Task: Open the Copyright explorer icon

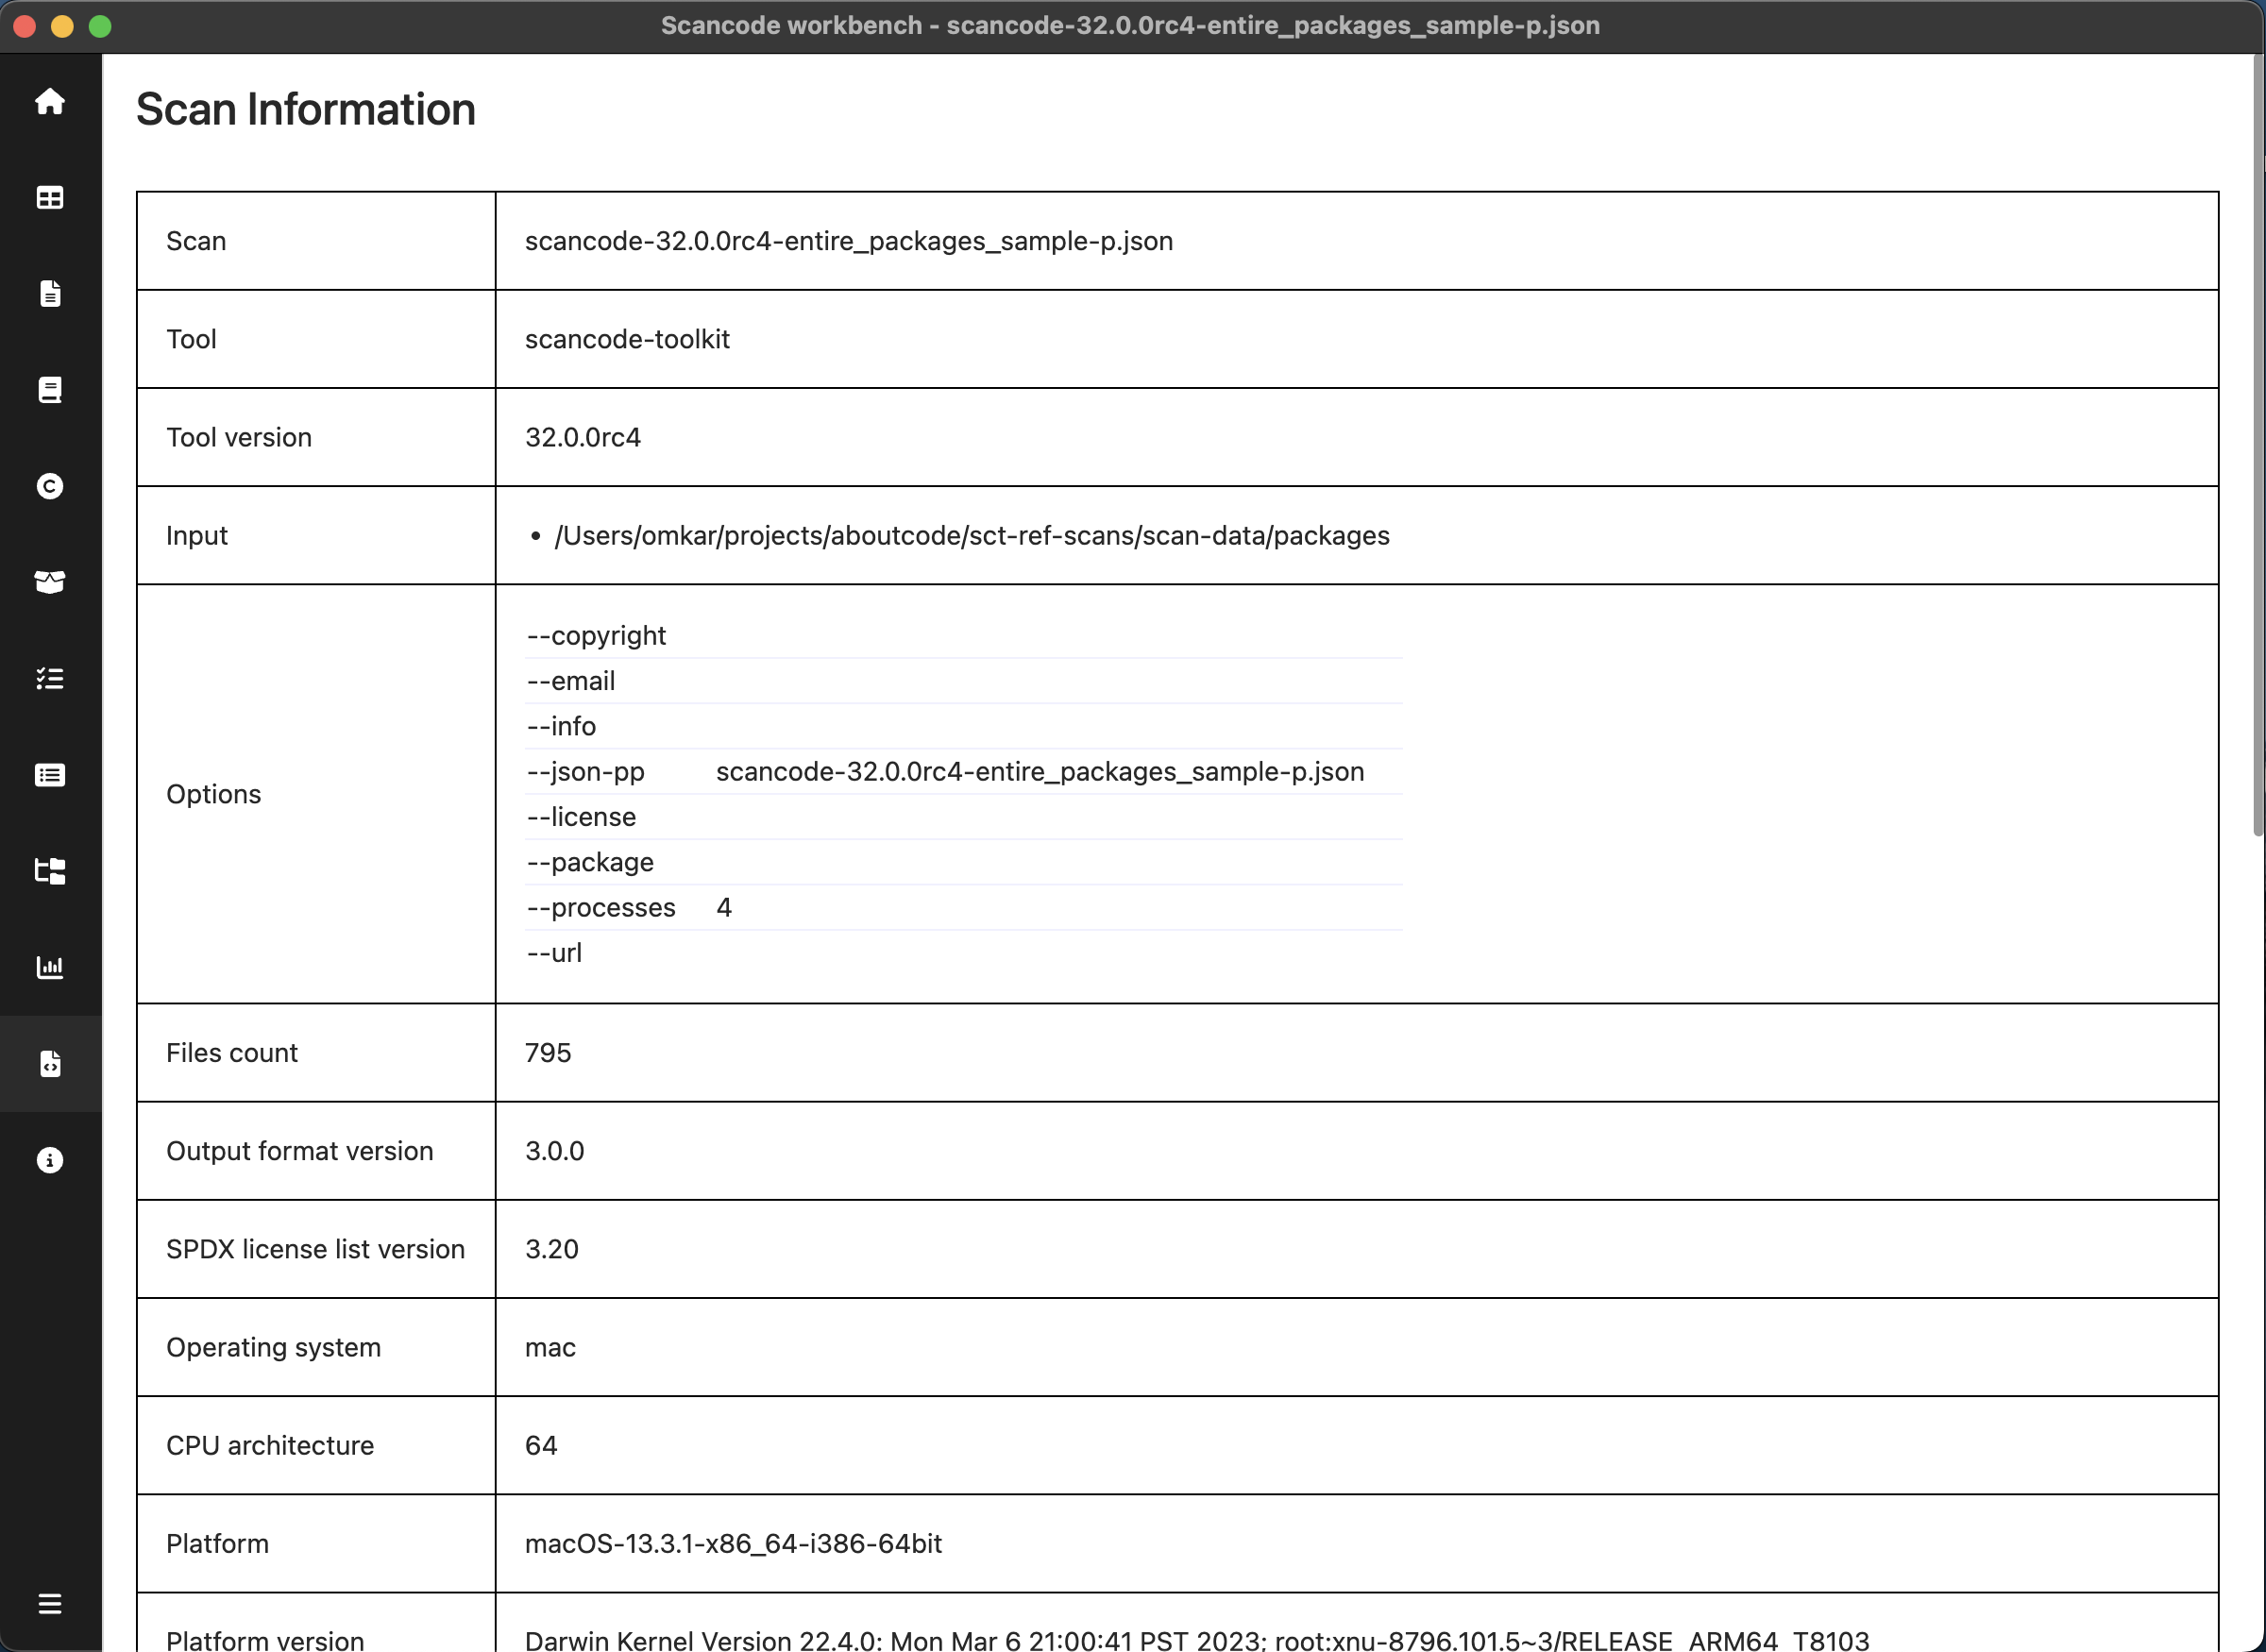Action: (50, 486)
